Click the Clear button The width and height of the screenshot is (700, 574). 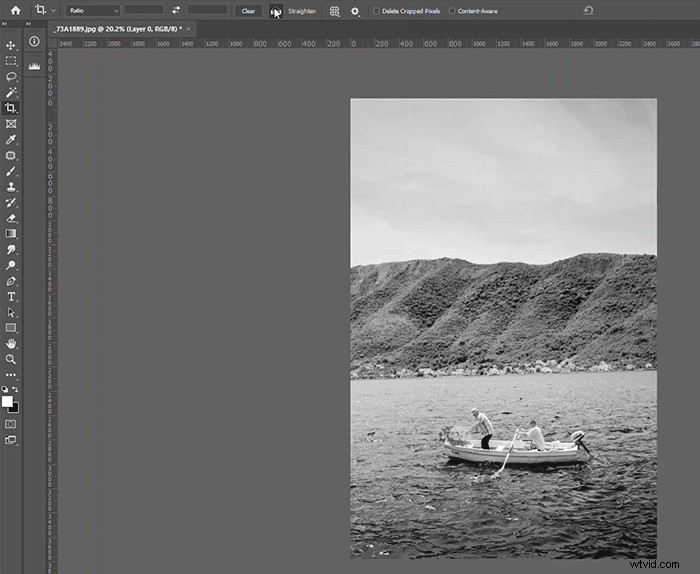point(248,11)
